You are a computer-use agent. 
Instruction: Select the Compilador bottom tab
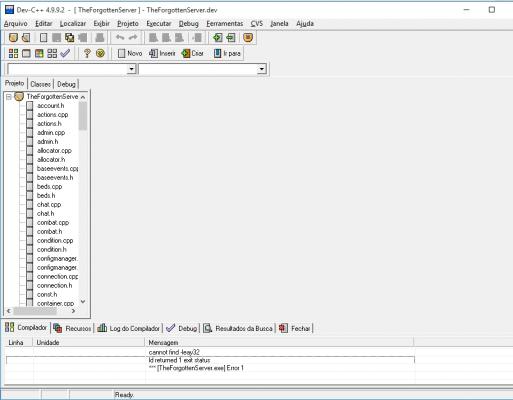[x=26, y=328]
